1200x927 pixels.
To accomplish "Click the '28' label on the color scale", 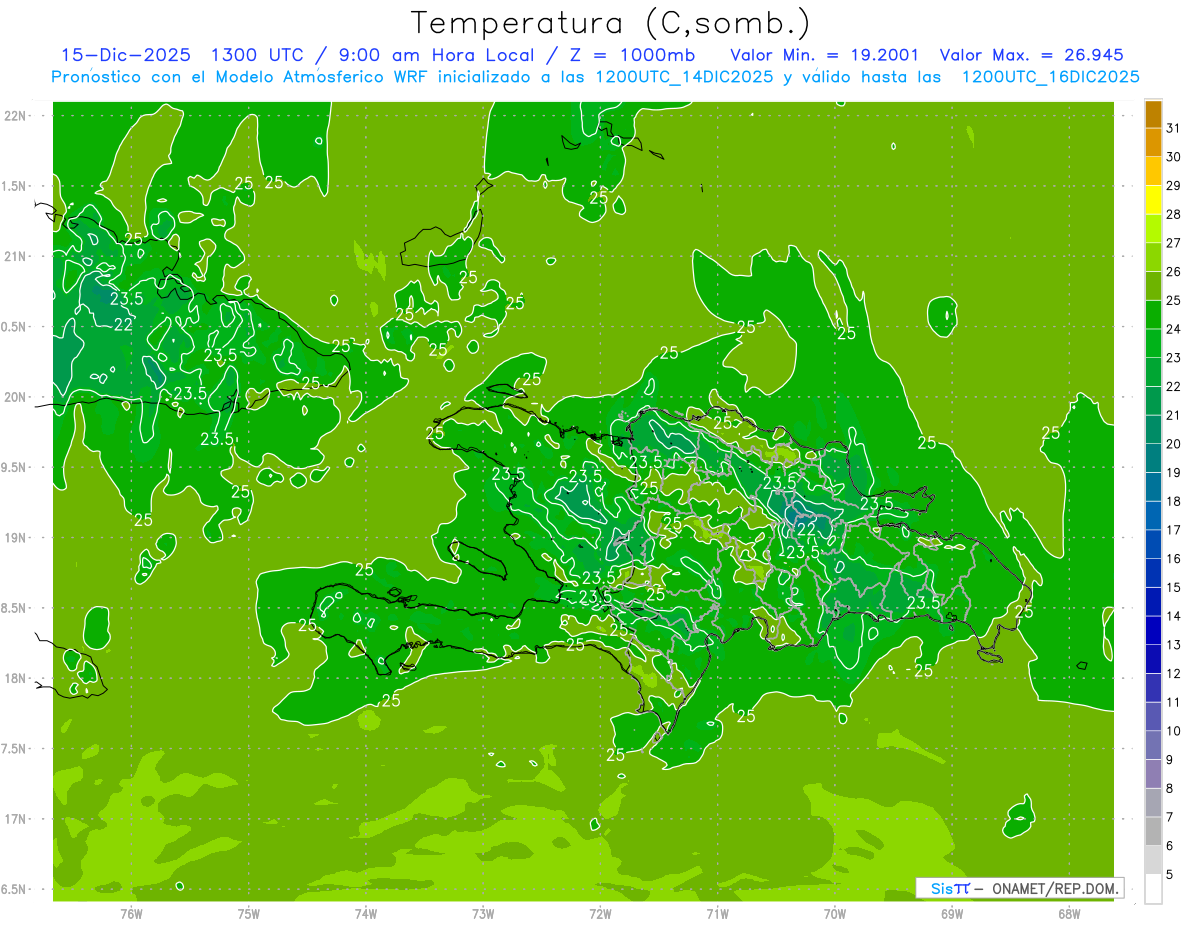I will (1174, 214).
